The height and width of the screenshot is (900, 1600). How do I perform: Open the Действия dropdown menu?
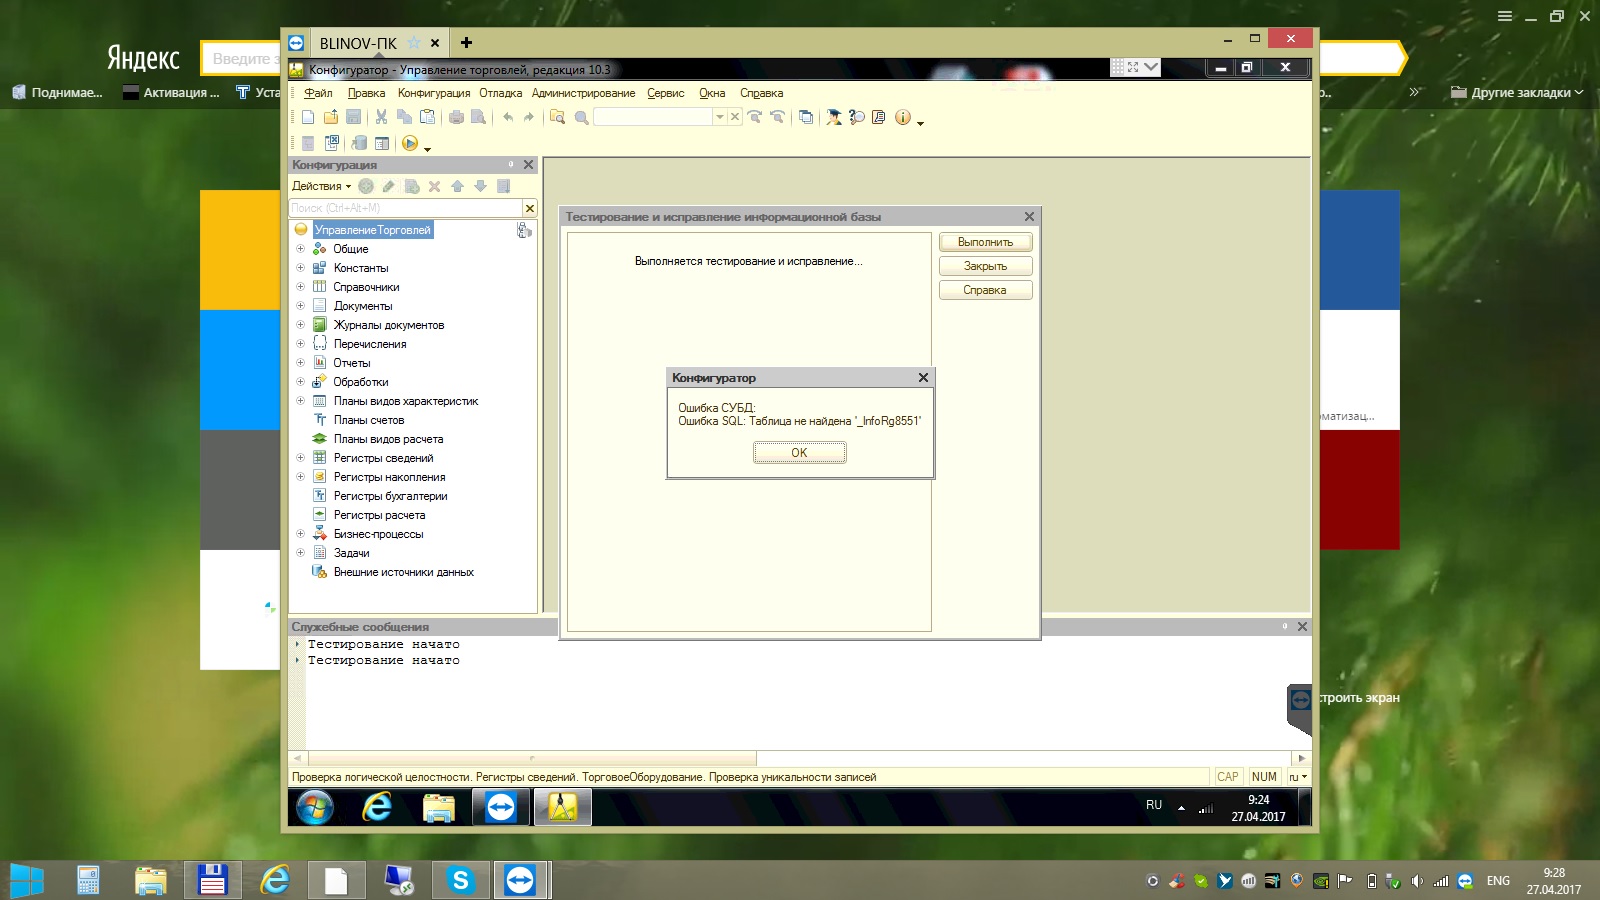(x=321, y=186)
